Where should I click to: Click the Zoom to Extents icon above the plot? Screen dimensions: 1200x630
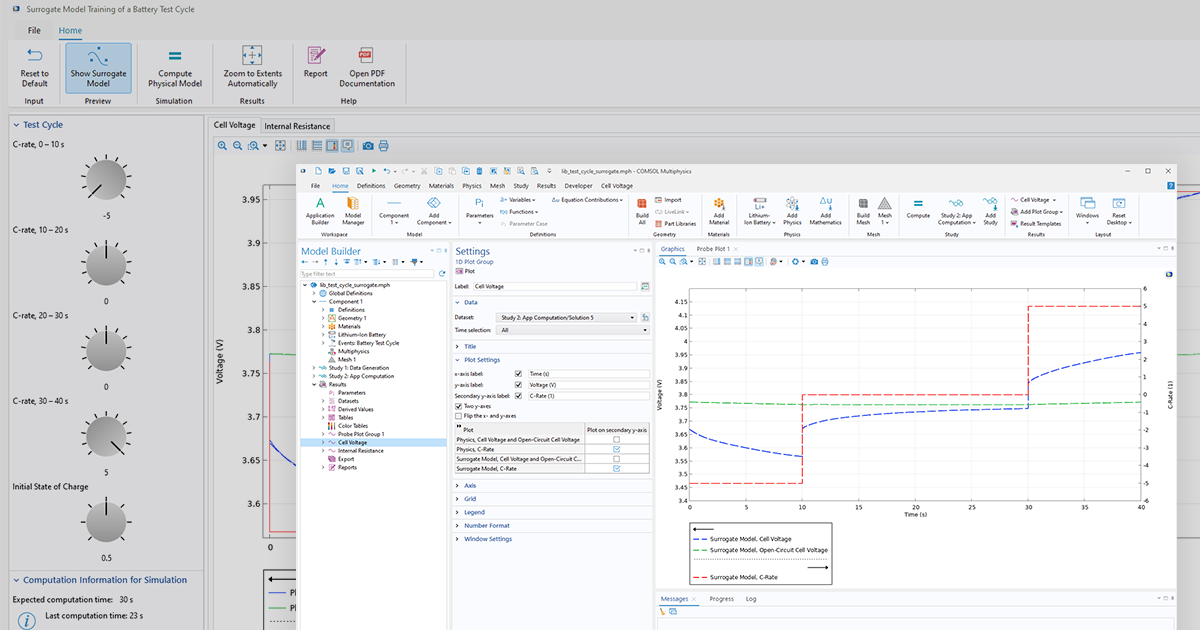pyautogui.click(x=281, y=146)
